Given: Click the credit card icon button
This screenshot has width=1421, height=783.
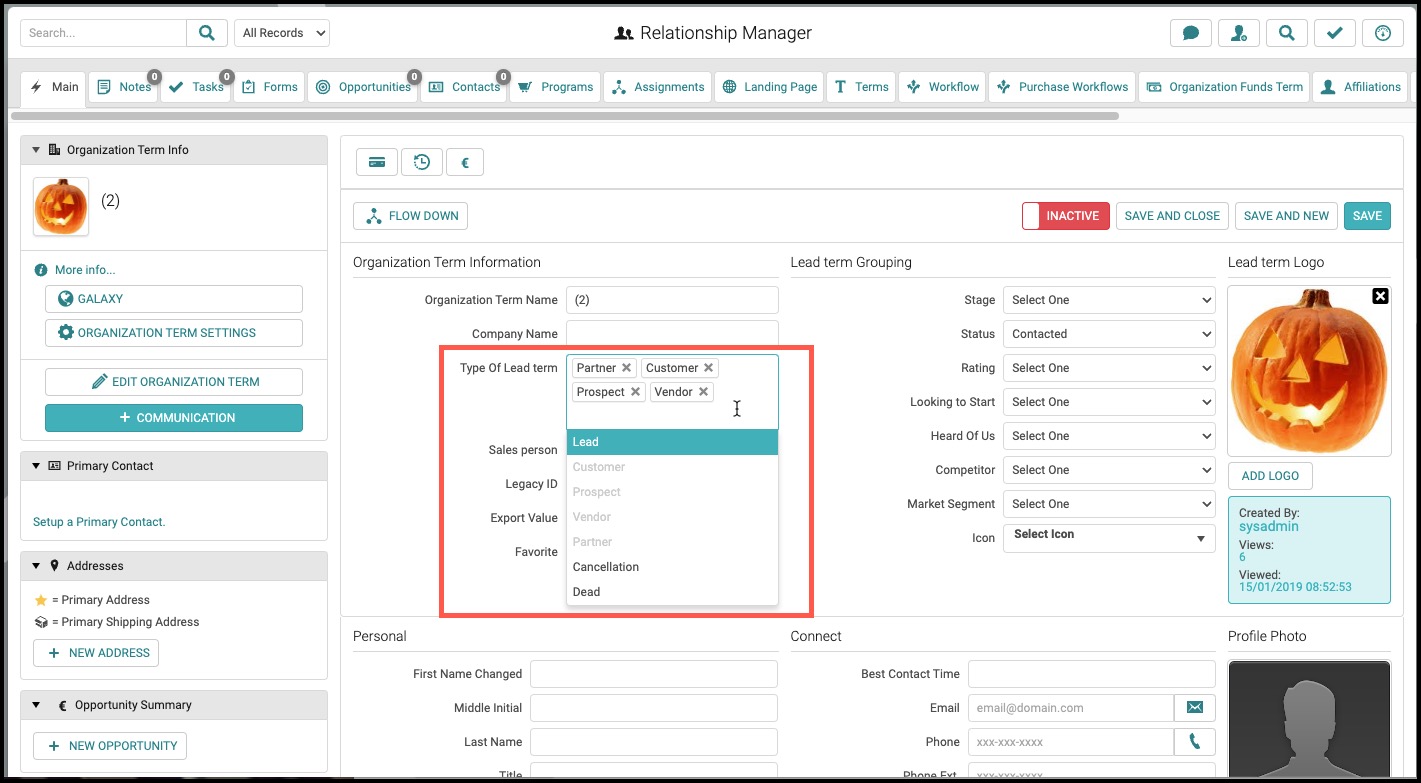Looking at the screenshot, I should click(377, 162).
